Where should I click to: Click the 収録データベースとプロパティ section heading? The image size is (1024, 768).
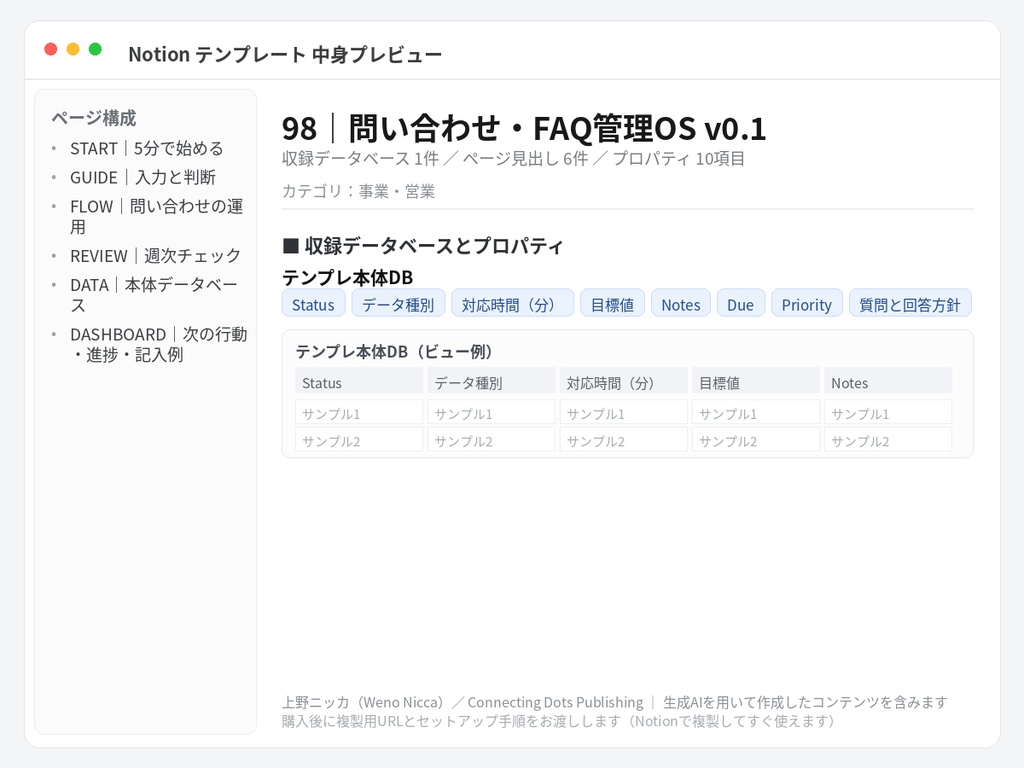point(423,246)
